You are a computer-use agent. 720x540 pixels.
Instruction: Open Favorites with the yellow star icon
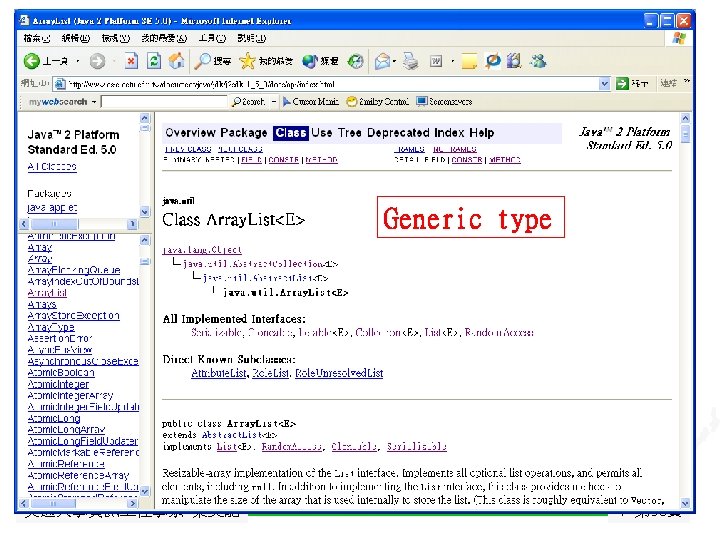tap(265, 61)
